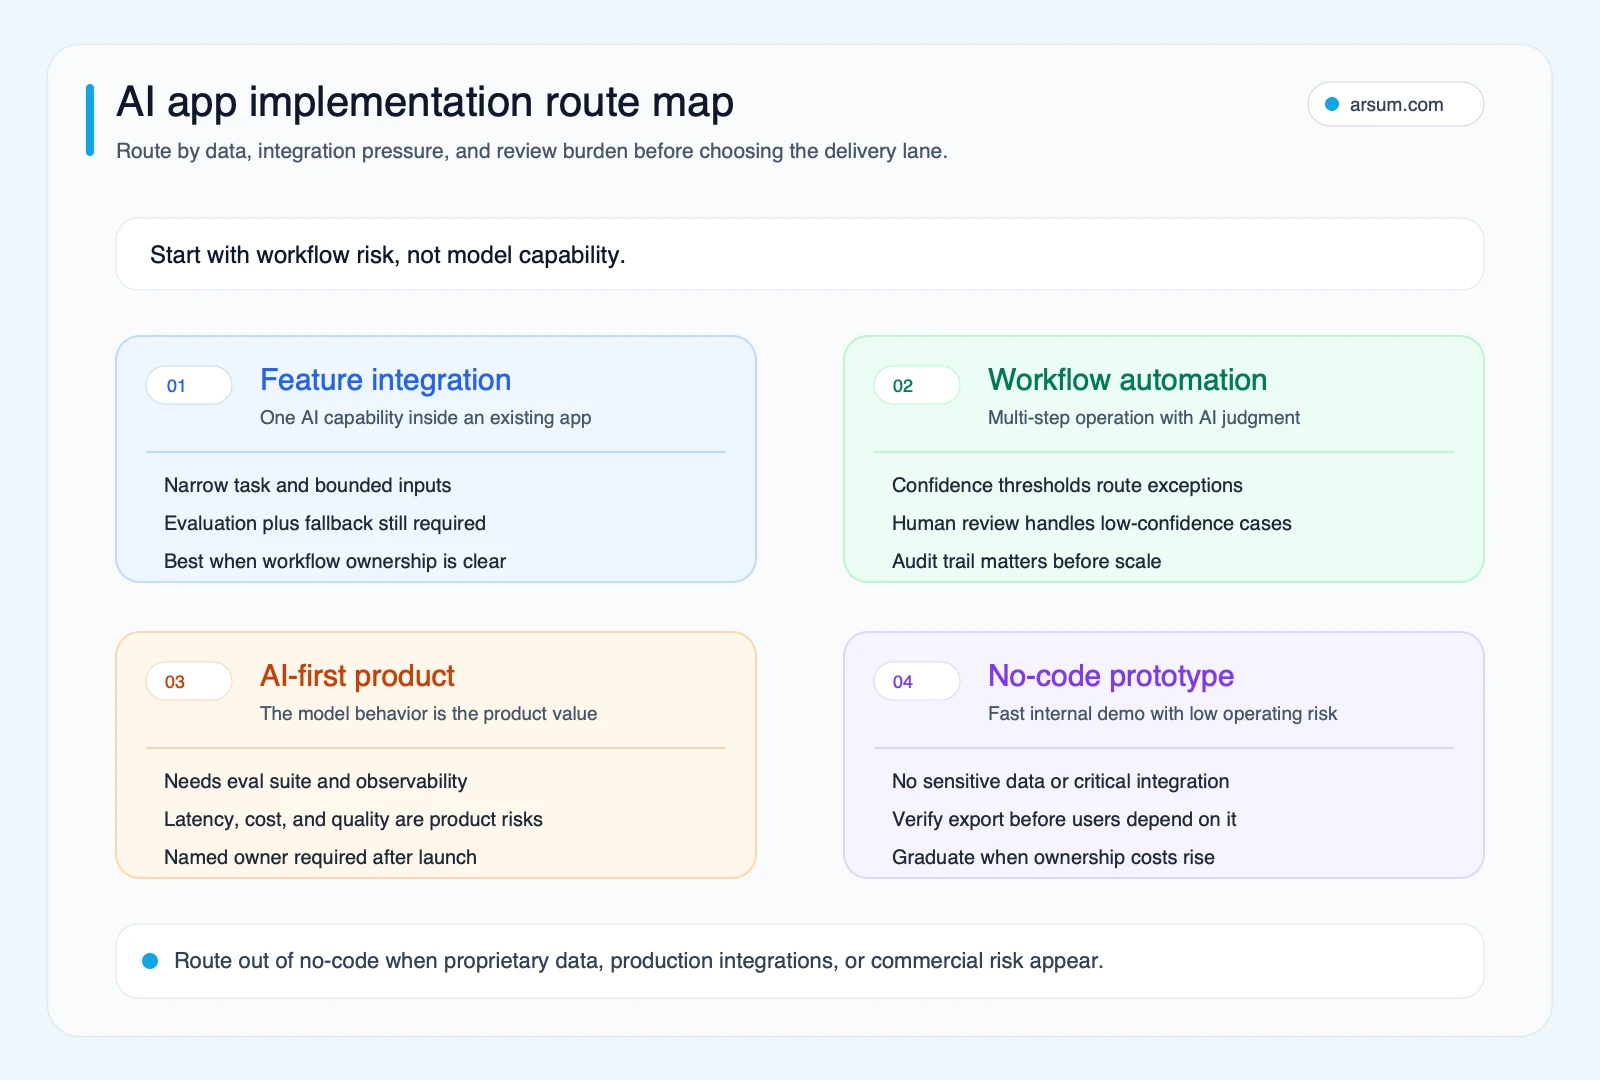Image resolution: width=1600 pixels, height=1080 pixels.
Task: Select the 'Workflow automation' heading
Action: pyautogui.click(x=1127, y=380)
